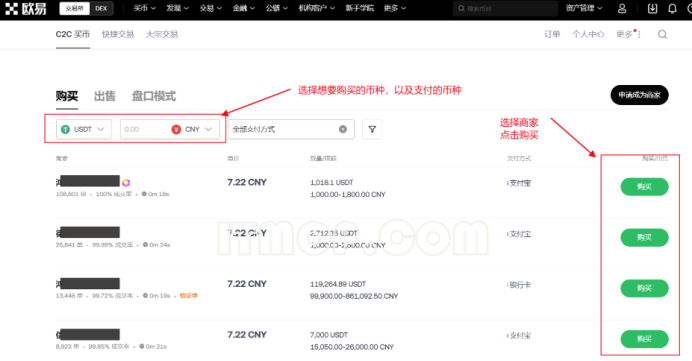
Task: Open the 买币 menu in the top bar
Action: coord(144,8)
